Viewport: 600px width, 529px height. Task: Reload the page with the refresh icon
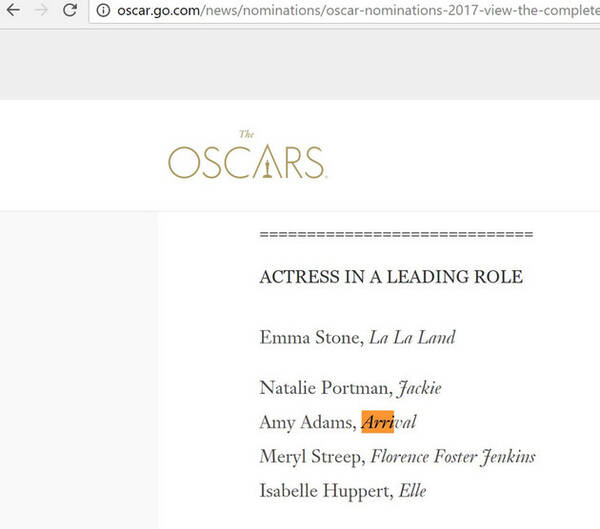70,10
